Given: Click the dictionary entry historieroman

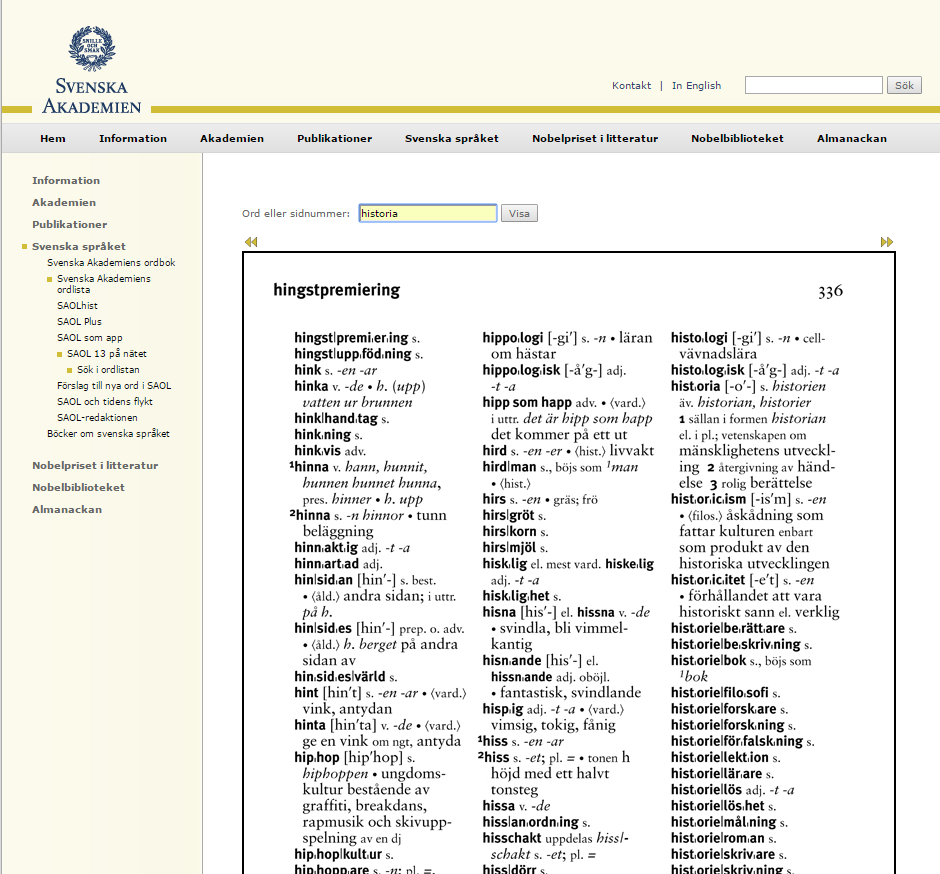Looking at the screenshot, I should point(718,838).
